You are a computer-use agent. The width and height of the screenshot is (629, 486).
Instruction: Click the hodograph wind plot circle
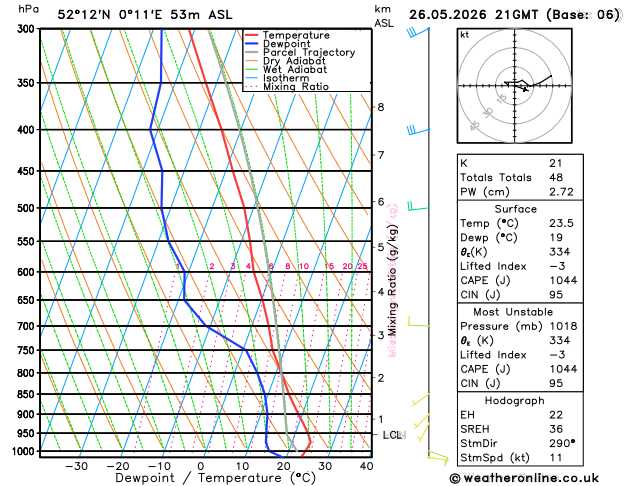pyautogui.click(x=515, y=85)
